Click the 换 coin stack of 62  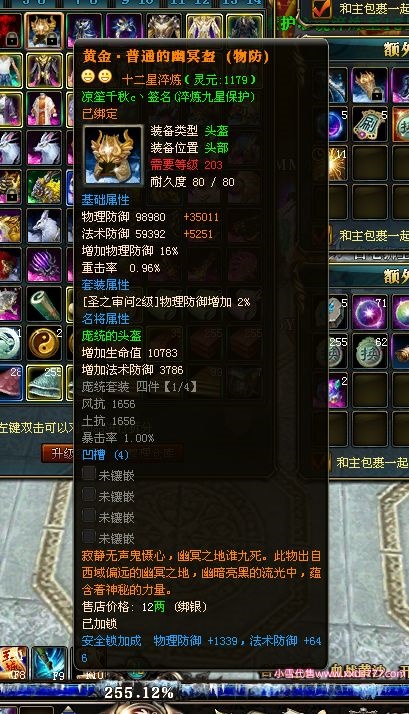point(370,351)
